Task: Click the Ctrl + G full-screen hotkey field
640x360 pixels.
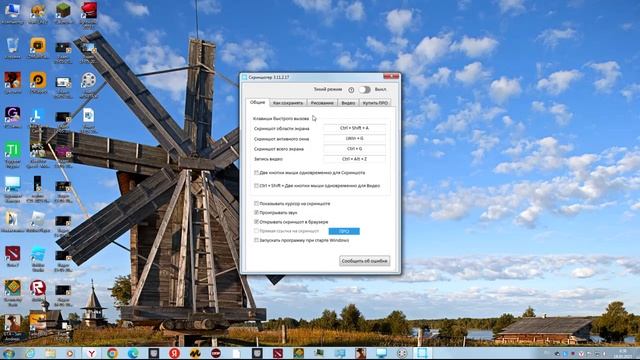Action: [x=354, y=149]
